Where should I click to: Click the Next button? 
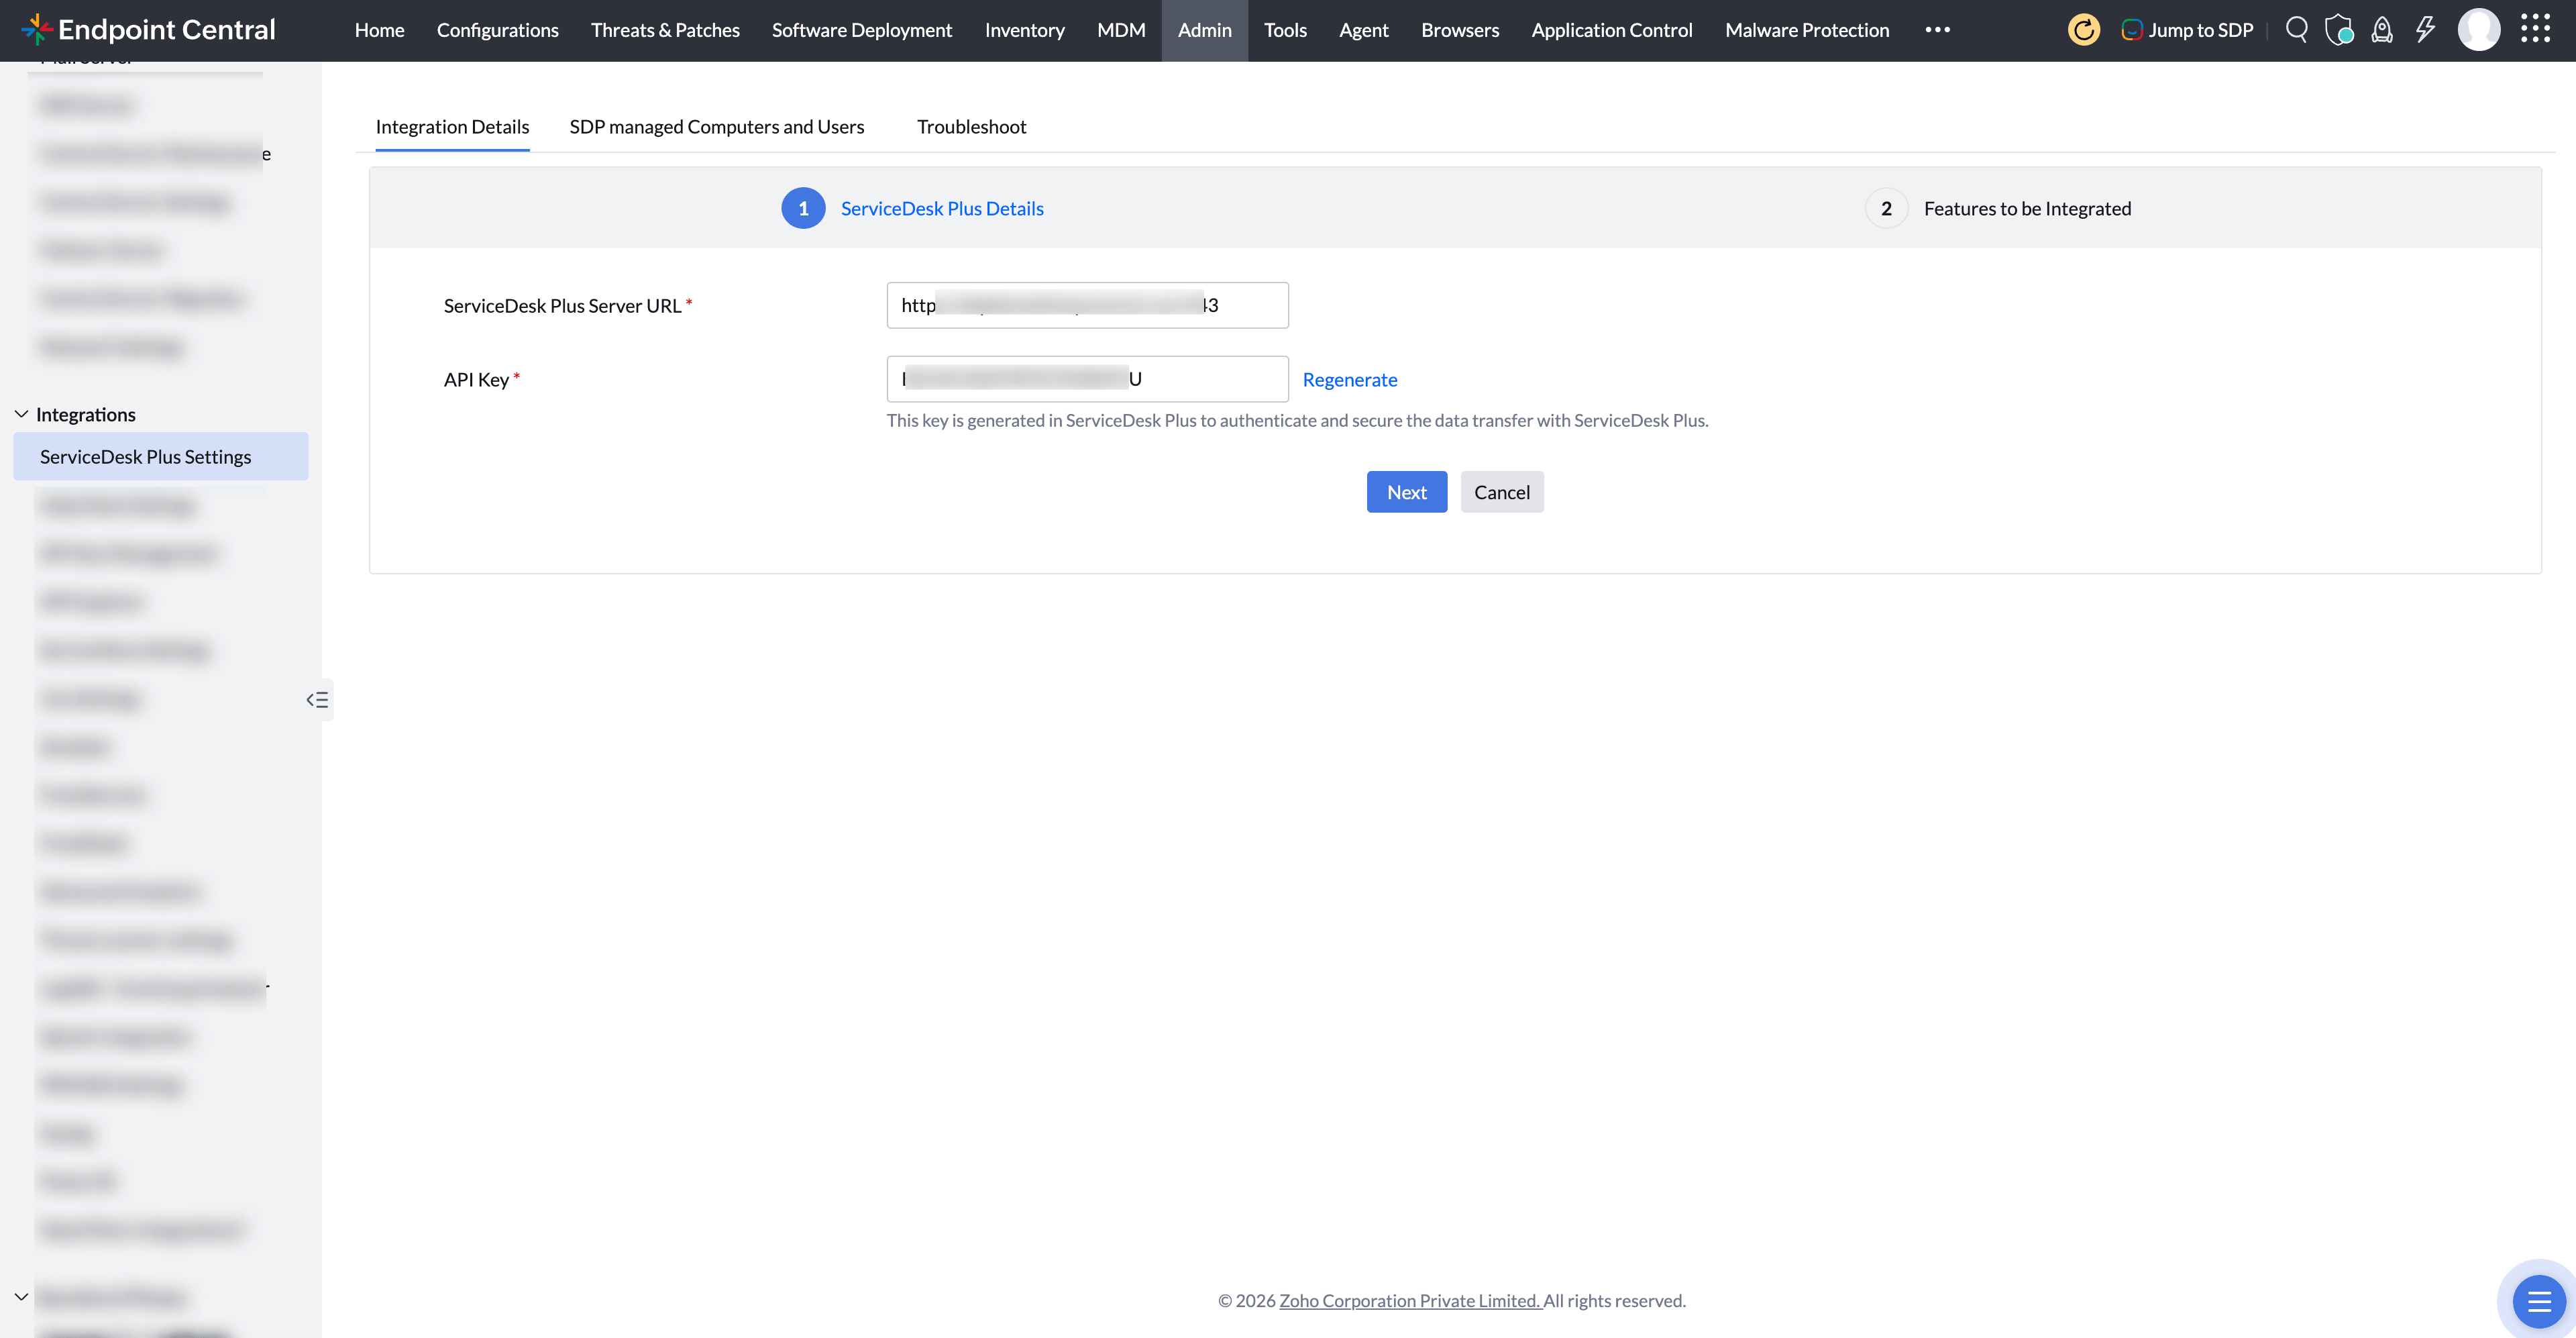(x=1407, y=492)
